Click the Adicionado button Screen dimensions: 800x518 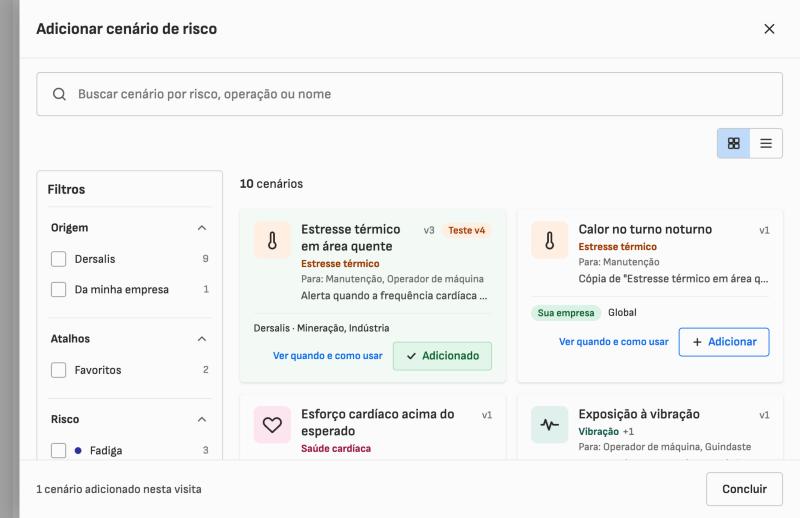click(442, 356)
